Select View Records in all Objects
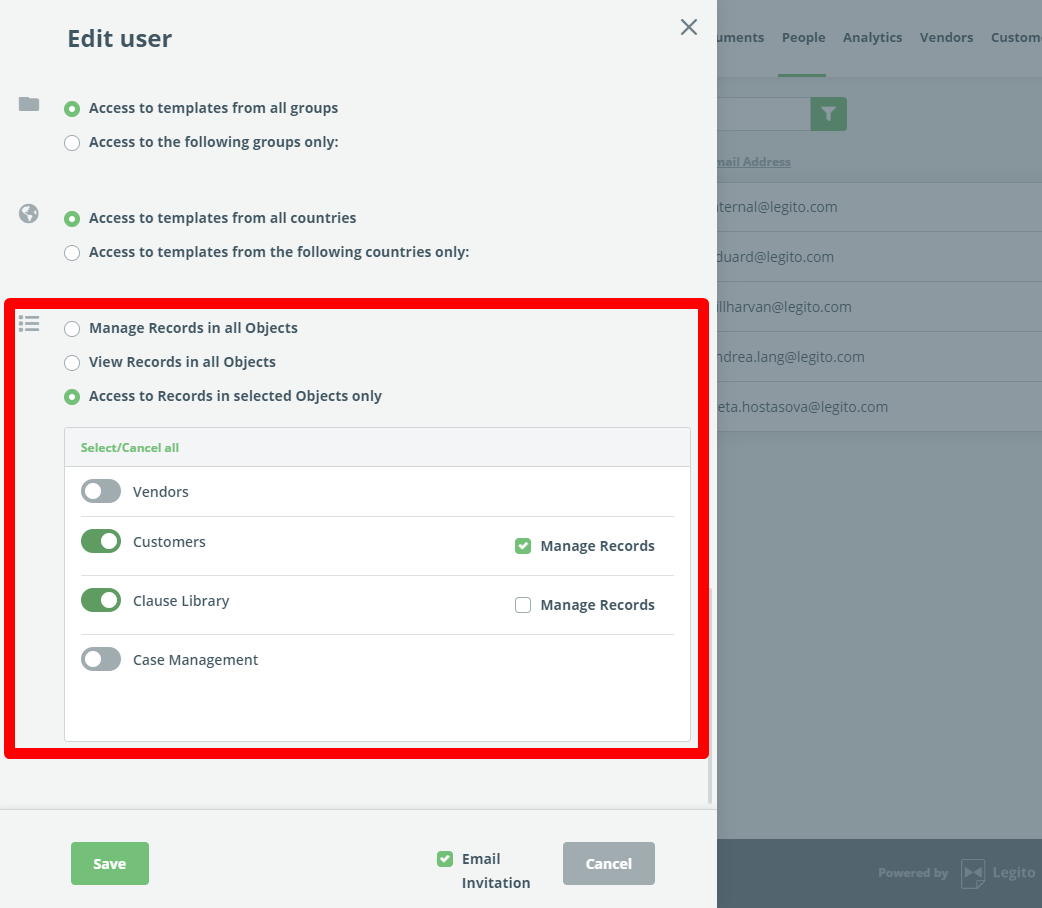 click(72, 363)
